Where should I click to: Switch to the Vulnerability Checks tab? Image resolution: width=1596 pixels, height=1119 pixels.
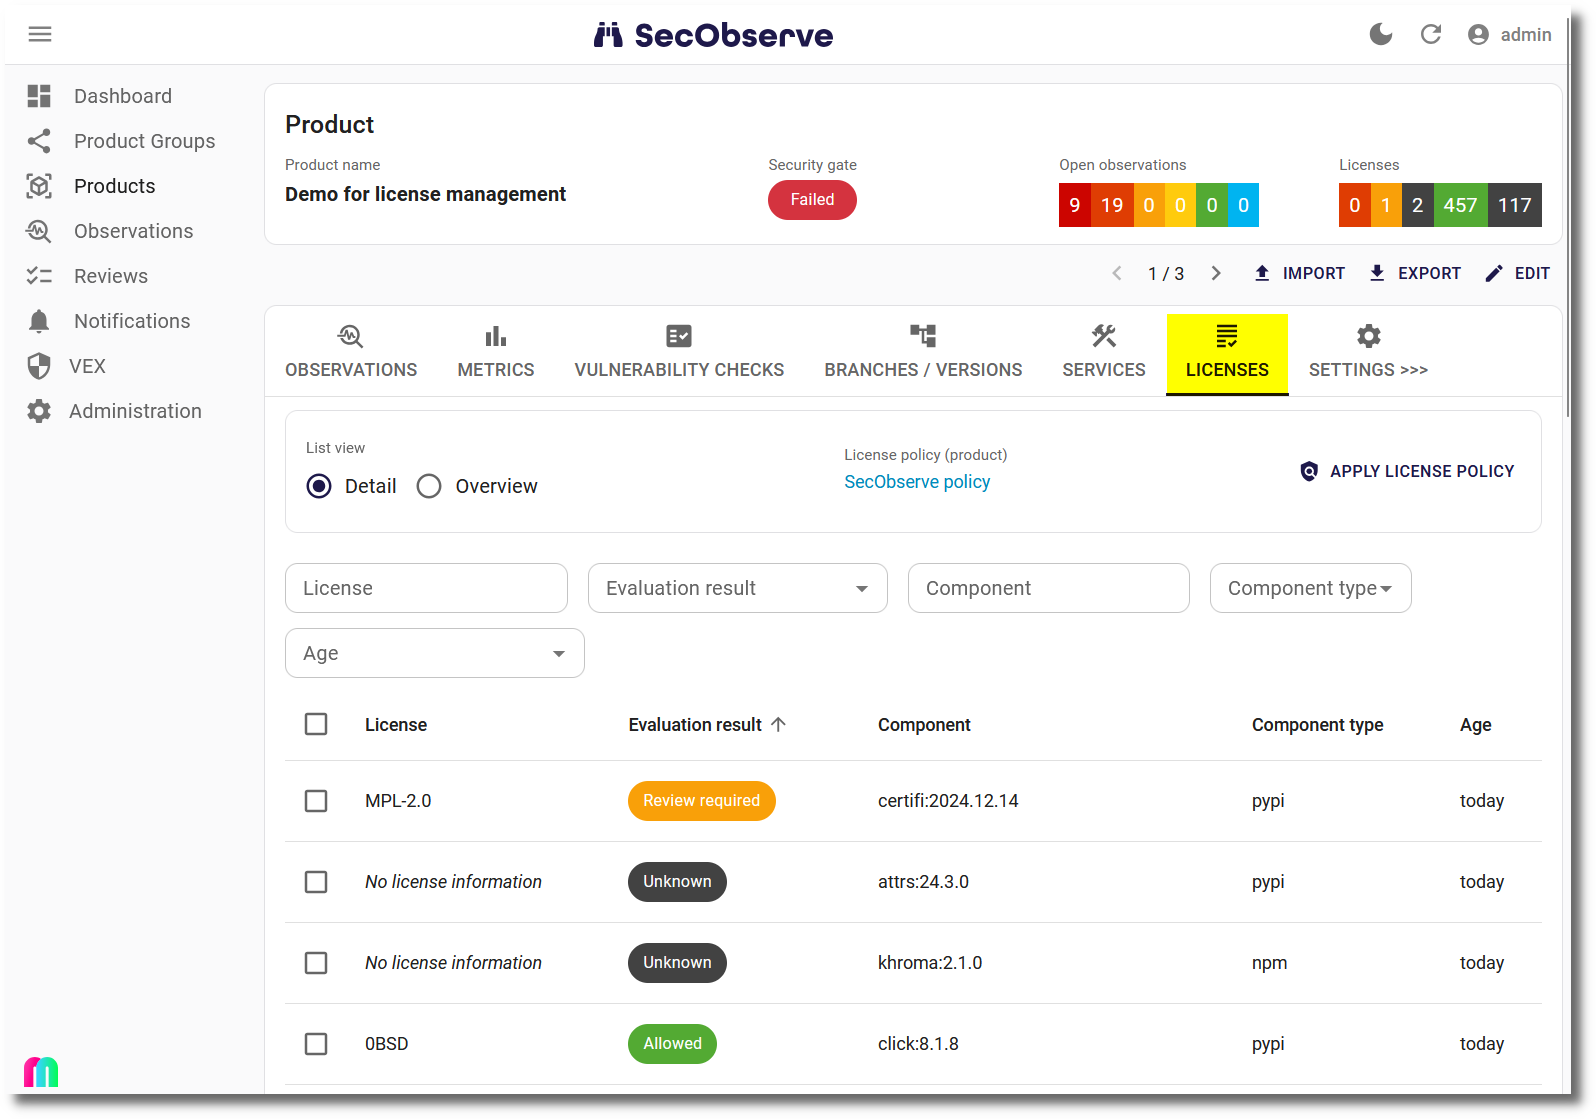(679, 353)
